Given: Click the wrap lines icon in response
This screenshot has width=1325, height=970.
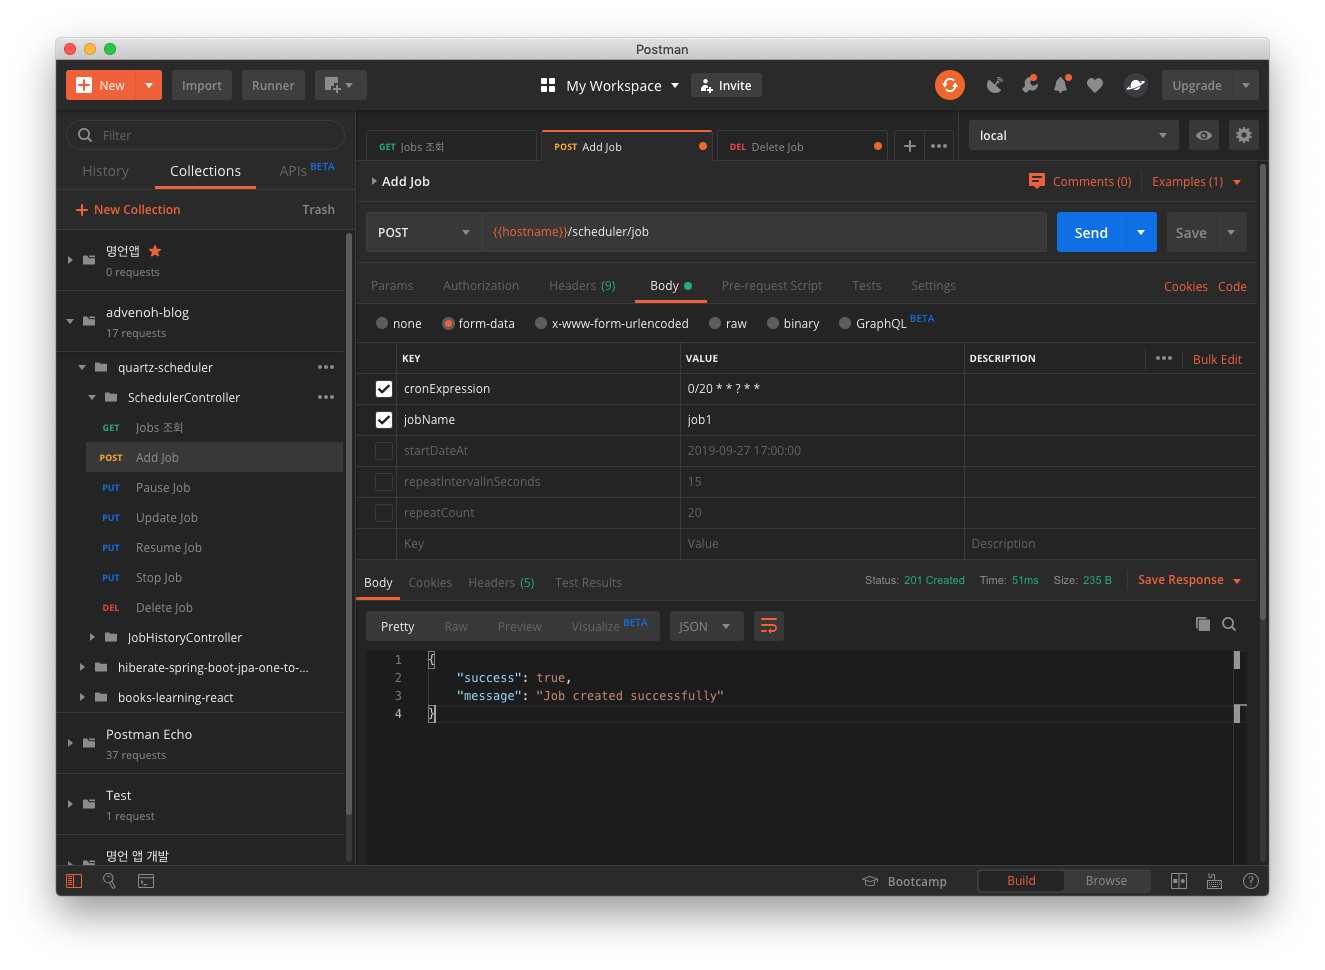Looking at the screenshot, I should coord(768,626).
